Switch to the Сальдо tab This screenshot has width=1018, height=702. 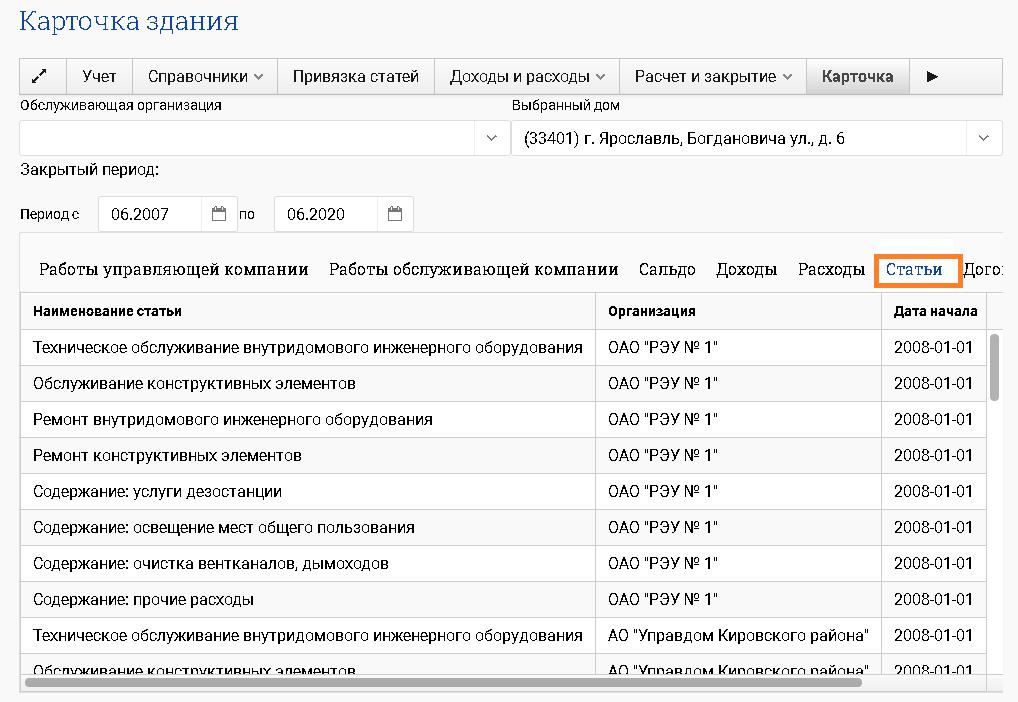click(667, 270)
